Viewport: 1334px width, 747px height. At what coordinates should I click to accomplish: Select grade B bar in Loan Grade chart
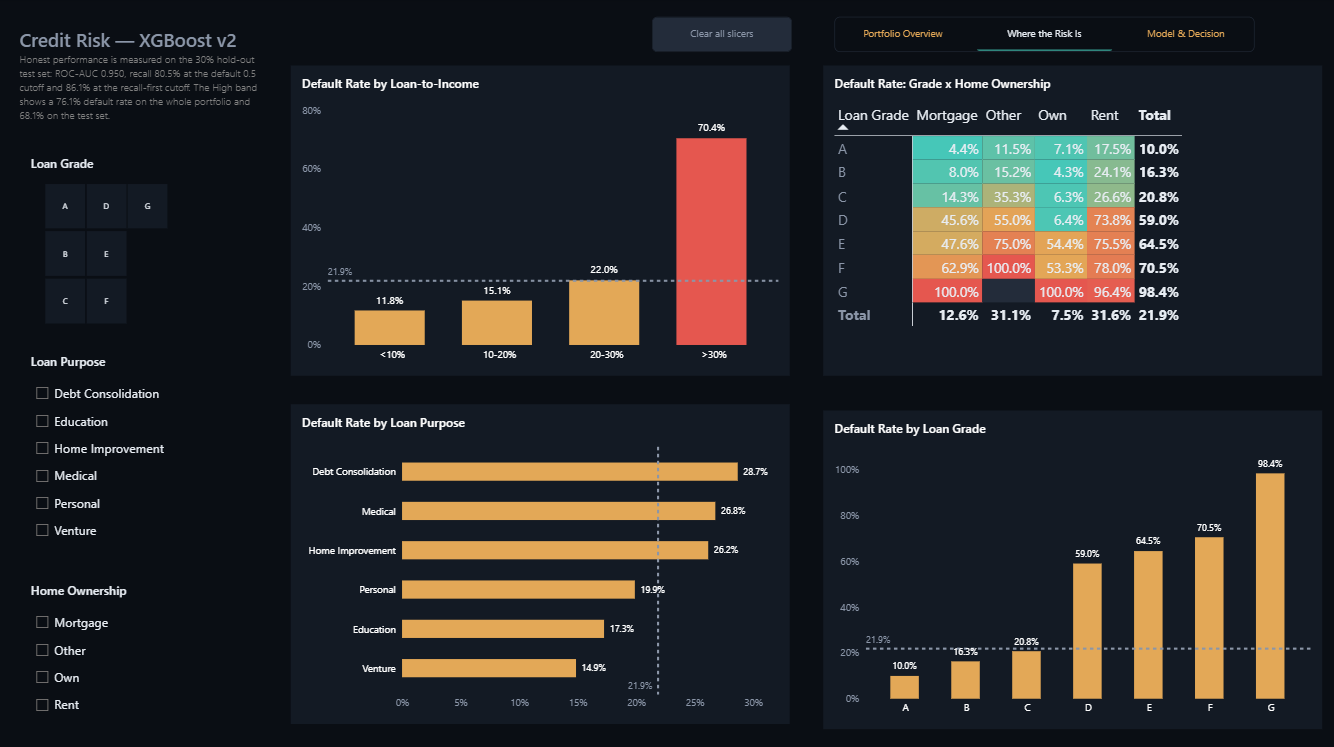tap(966, 680)
